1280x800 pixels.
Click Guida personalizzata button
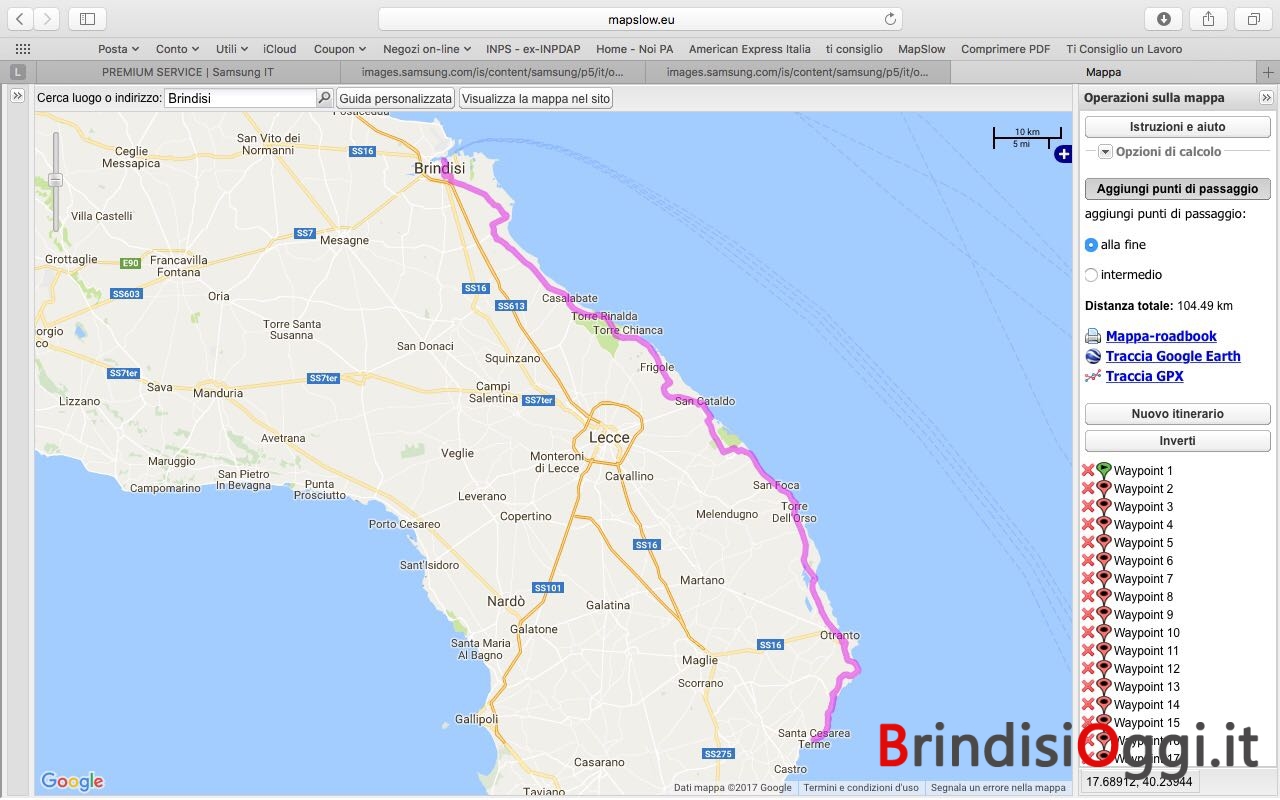click(x=396, y=98)
